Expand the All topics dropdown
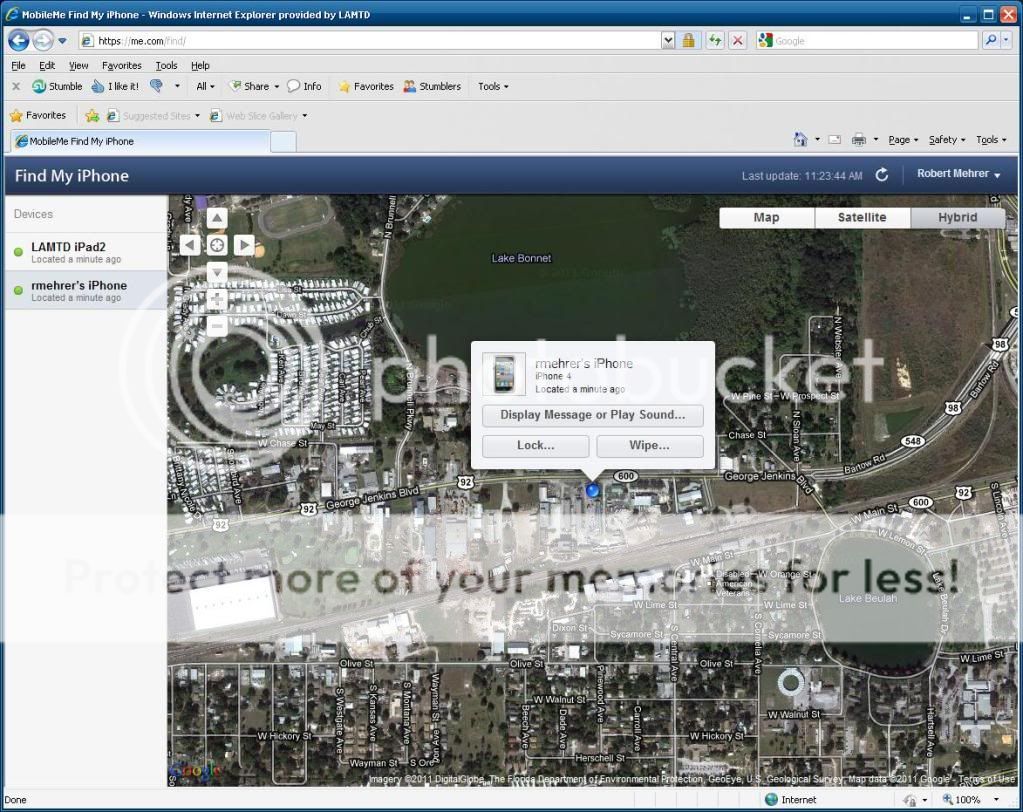1023x812 pixels. point(206,86)
